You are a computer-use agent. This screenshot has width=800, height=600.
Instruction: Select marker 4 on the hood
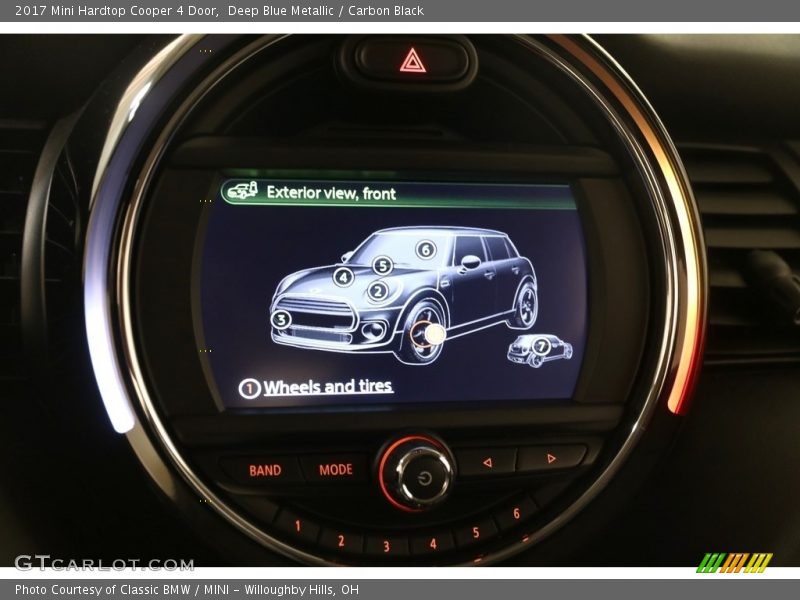point(343,277)
